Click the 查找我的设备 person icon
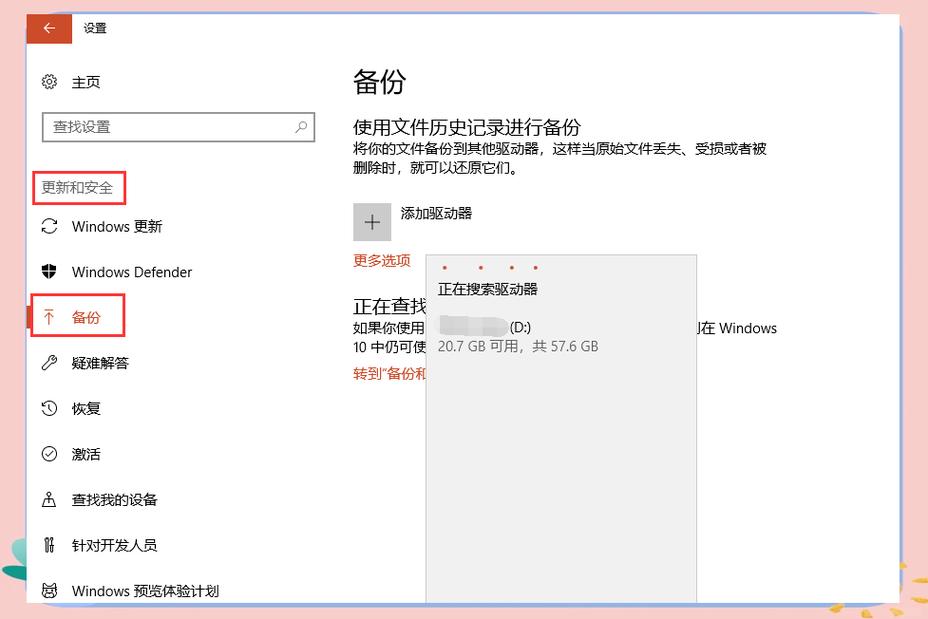 pos(49,499)
